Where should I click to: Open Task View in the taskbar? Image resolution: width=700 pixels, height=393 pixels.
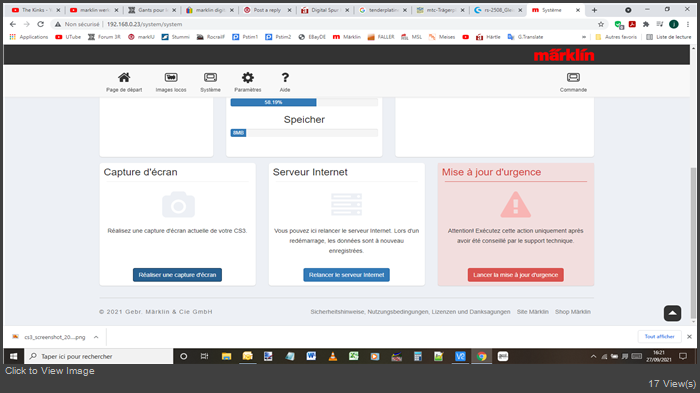point(204,356)
